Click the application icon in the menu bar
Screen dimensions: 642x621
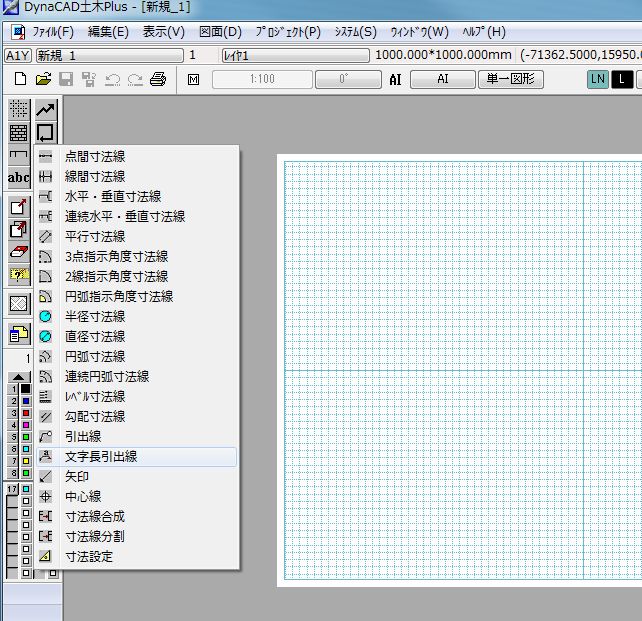pos(17,32)
